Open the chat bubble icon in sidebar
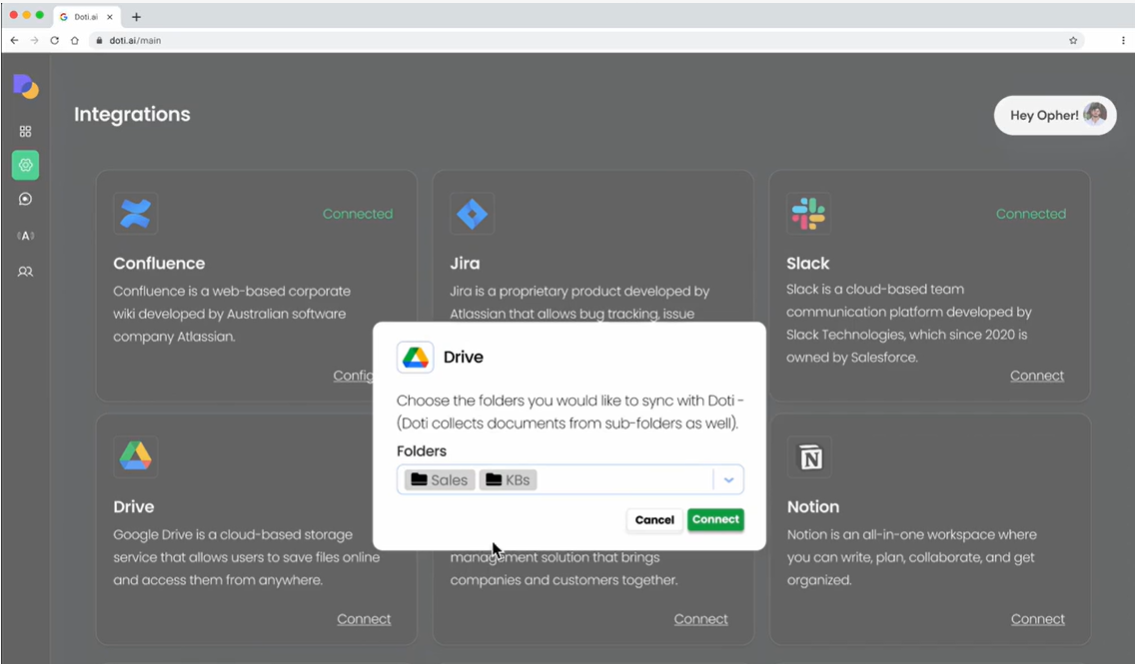1135x664 pixels. (25, 199)
